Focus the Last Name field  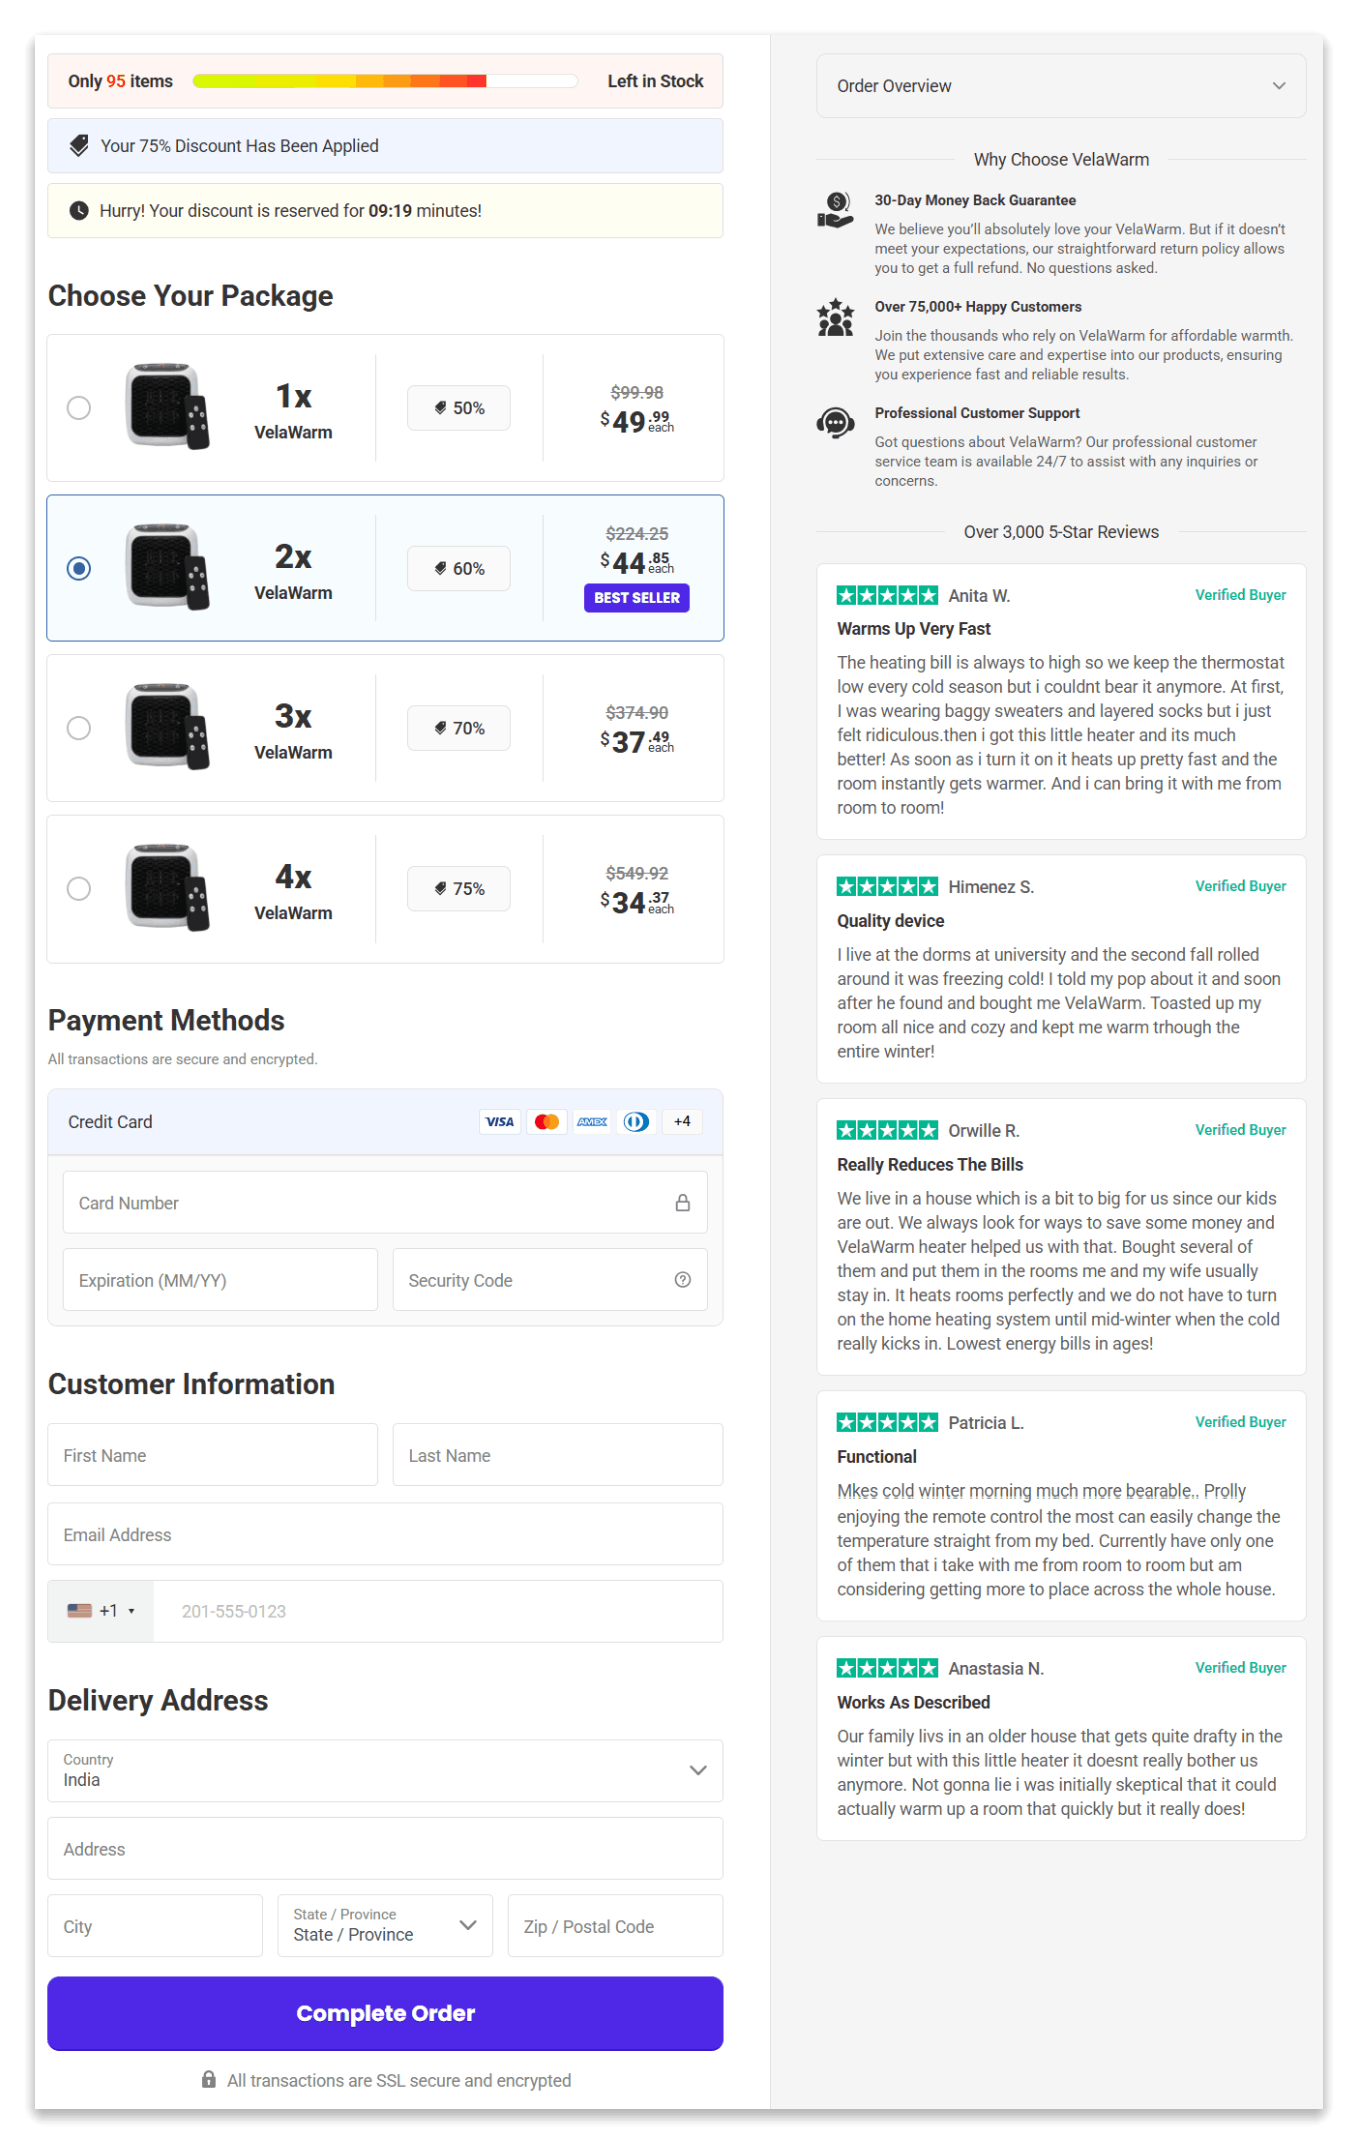pyautogui.click(x=558, y=1455)
